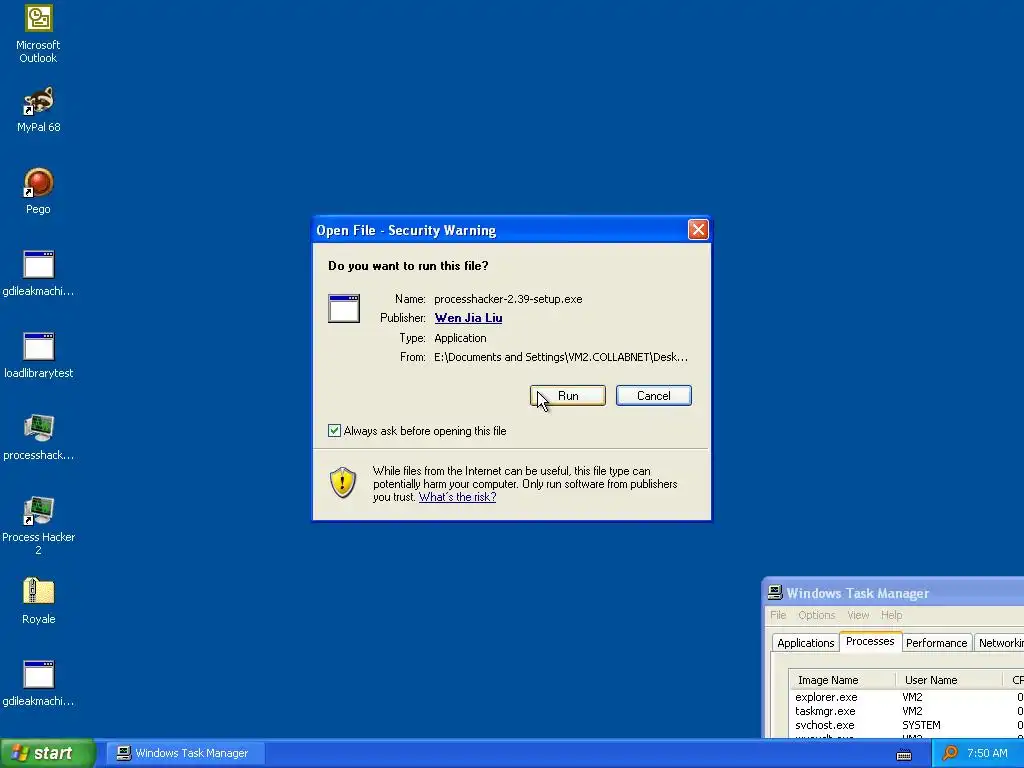Viewport: 1024px width, 768px height.
Task: Switch to the Applications tab in Task Manager
Action: (x=805, y=643)
